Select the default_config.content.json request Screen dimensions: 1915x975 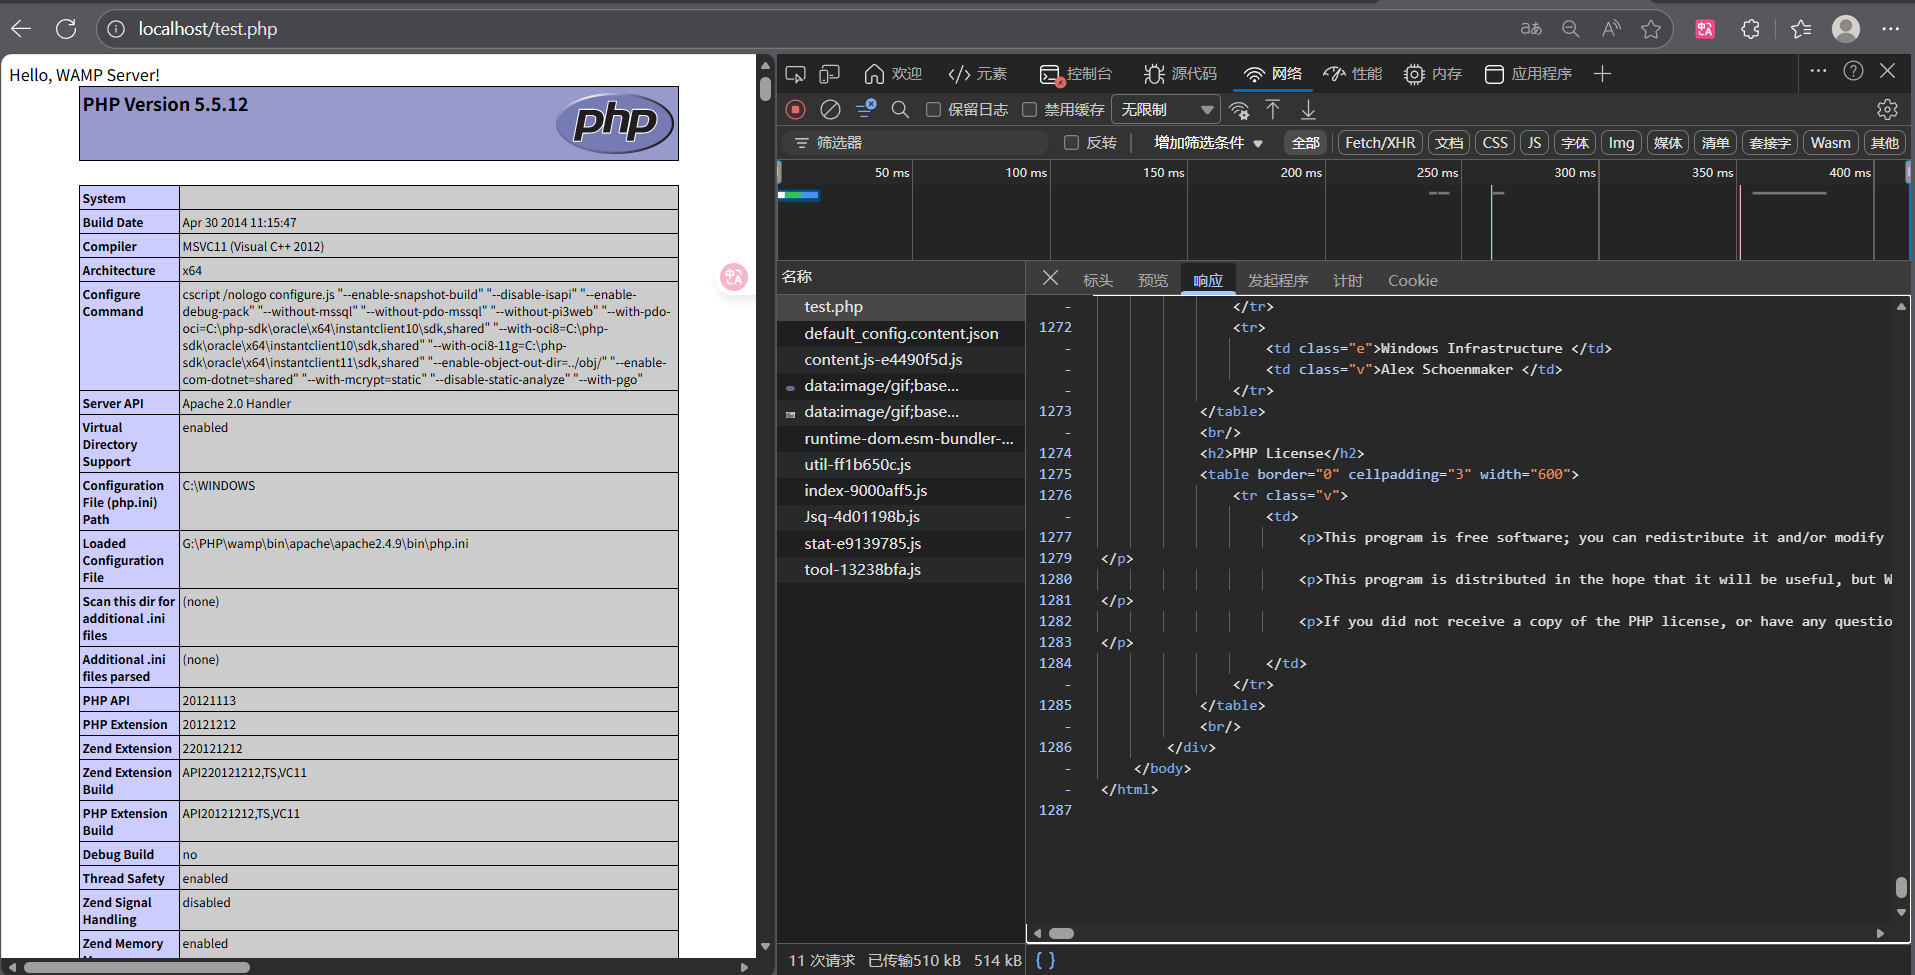901,333
